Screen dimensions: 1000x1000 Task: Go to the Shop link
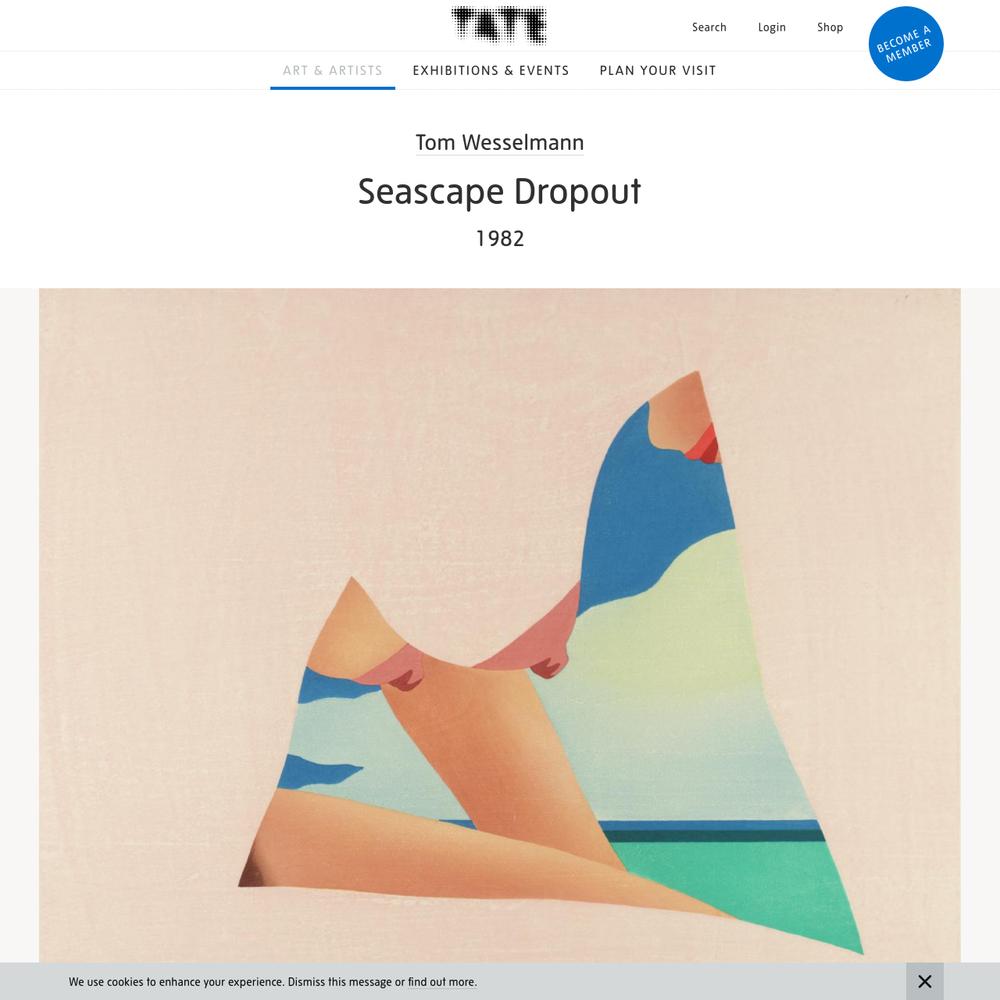(830, 27)
